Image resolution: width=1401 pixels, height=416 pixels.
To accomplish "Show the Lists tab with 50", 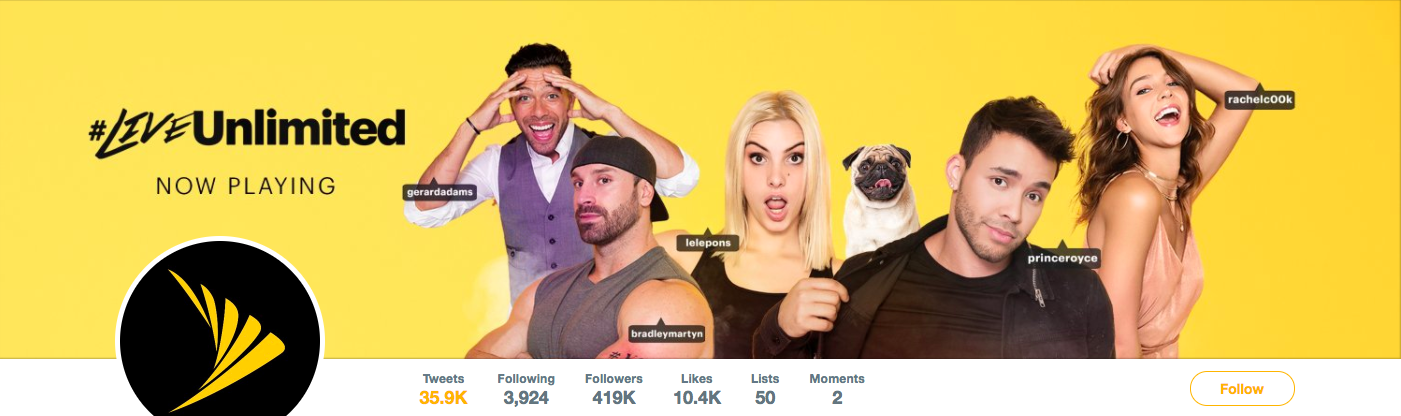I will [x=765, y=389].
